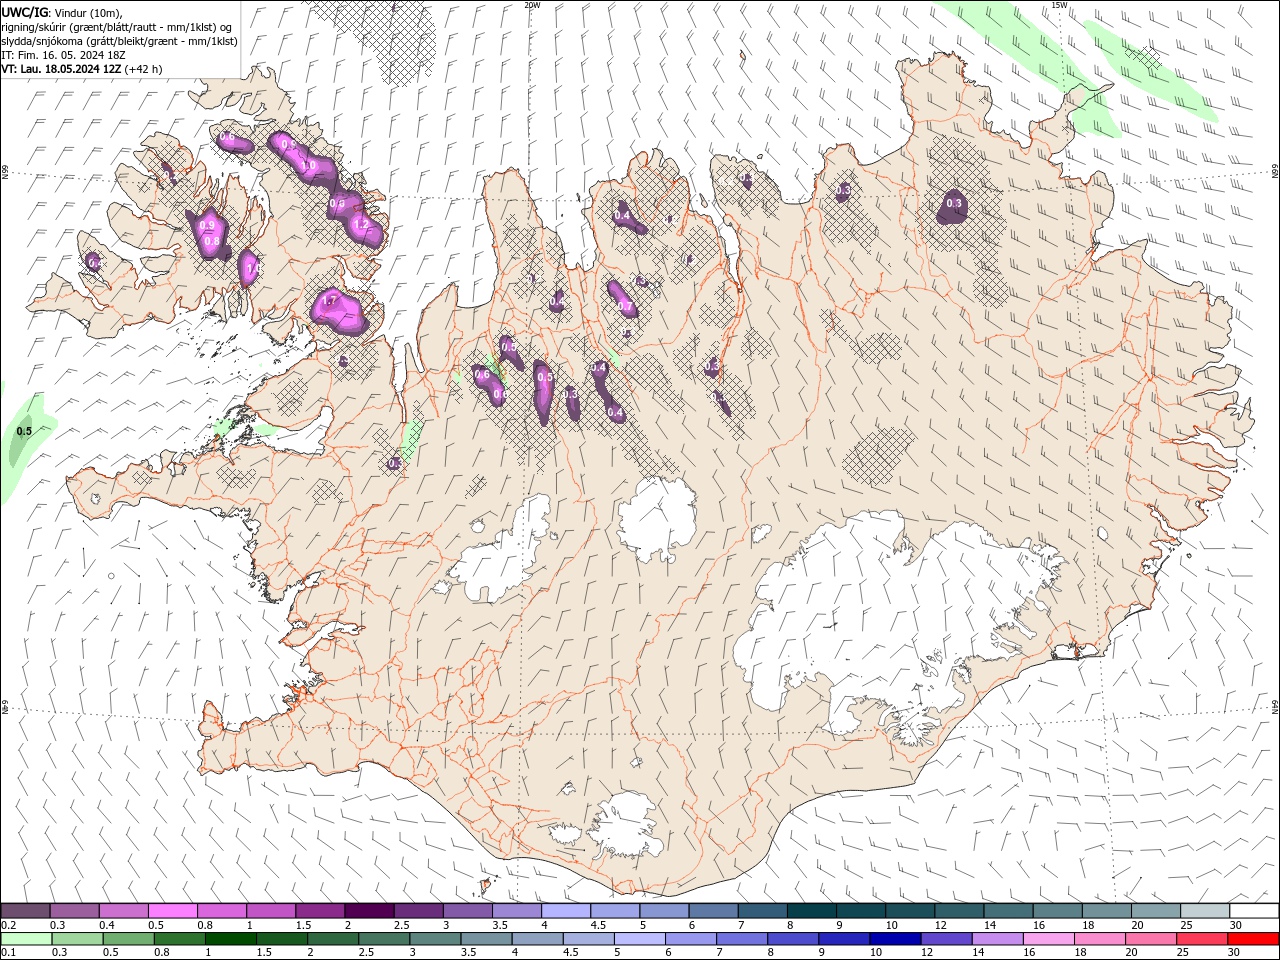This screenshot has height=960, width=1280.
Task: Click the '1.5' label under the upper legend row
Action: pos(303,925)
